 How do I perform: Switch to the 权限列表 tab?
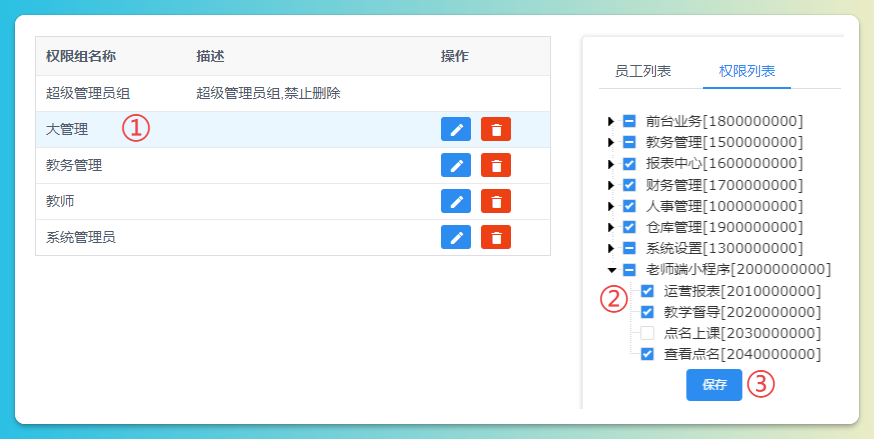tap(747, 71)
